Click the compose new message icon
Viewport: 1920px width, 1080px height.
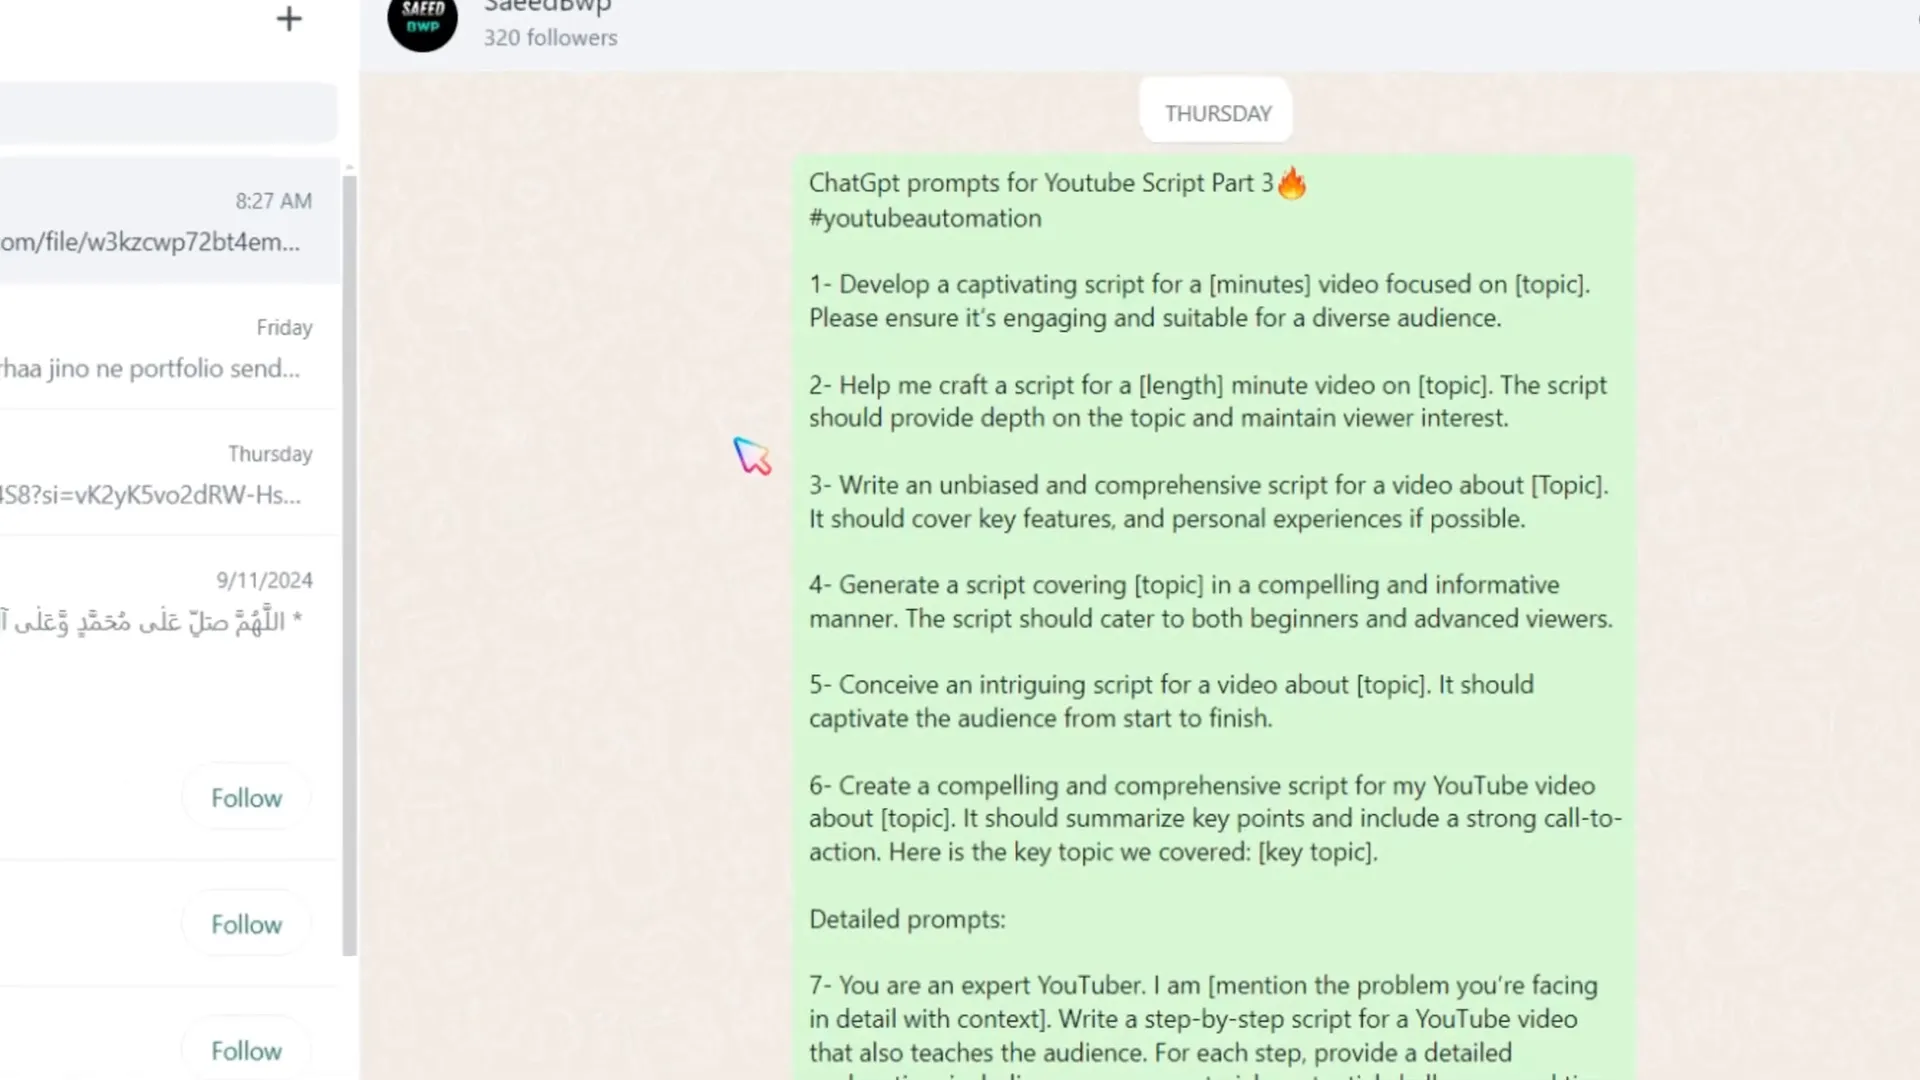pos(287,17)
